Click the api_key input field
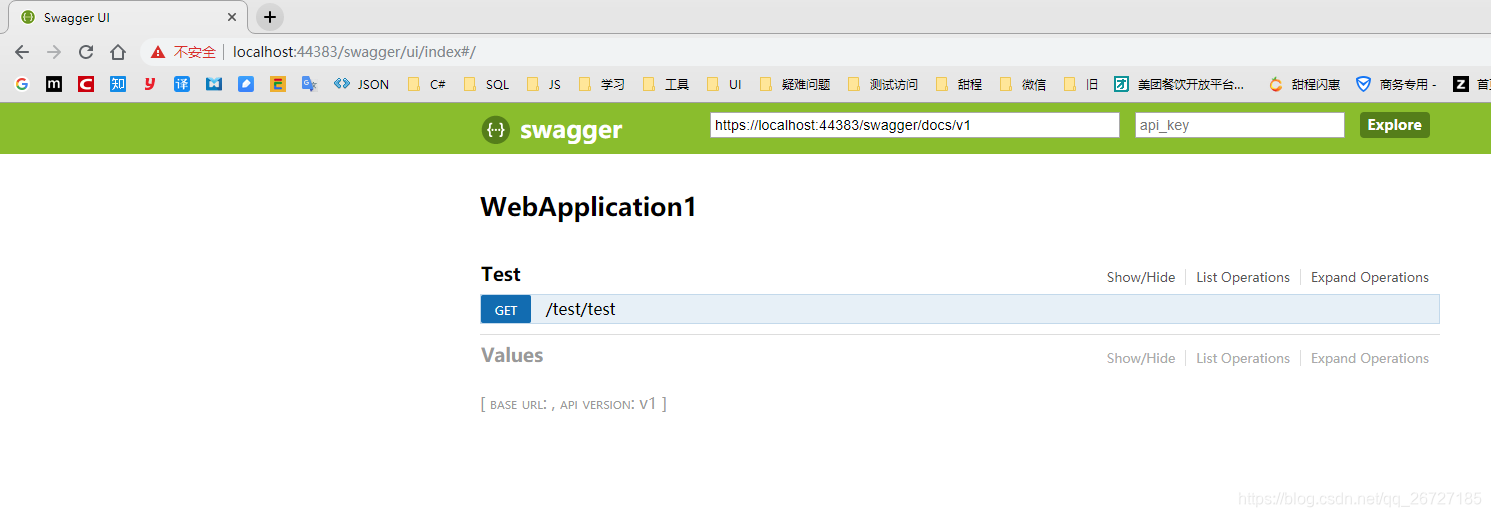The image size is (1491, 517). [x=1240, y=125]
